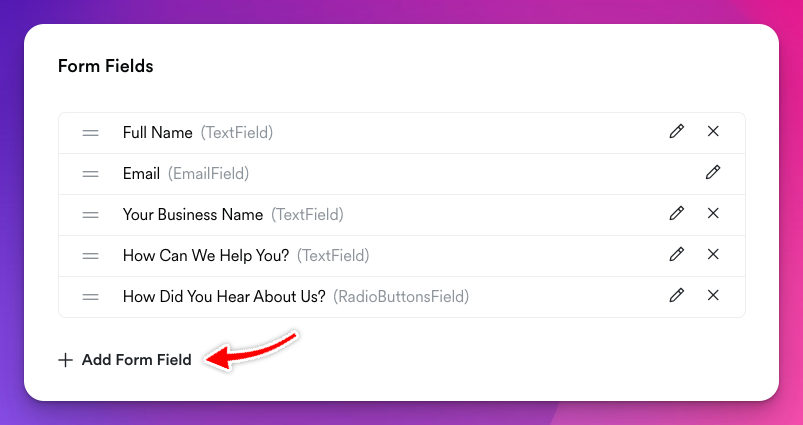Click the Form Fields heading

coord(105,66)
